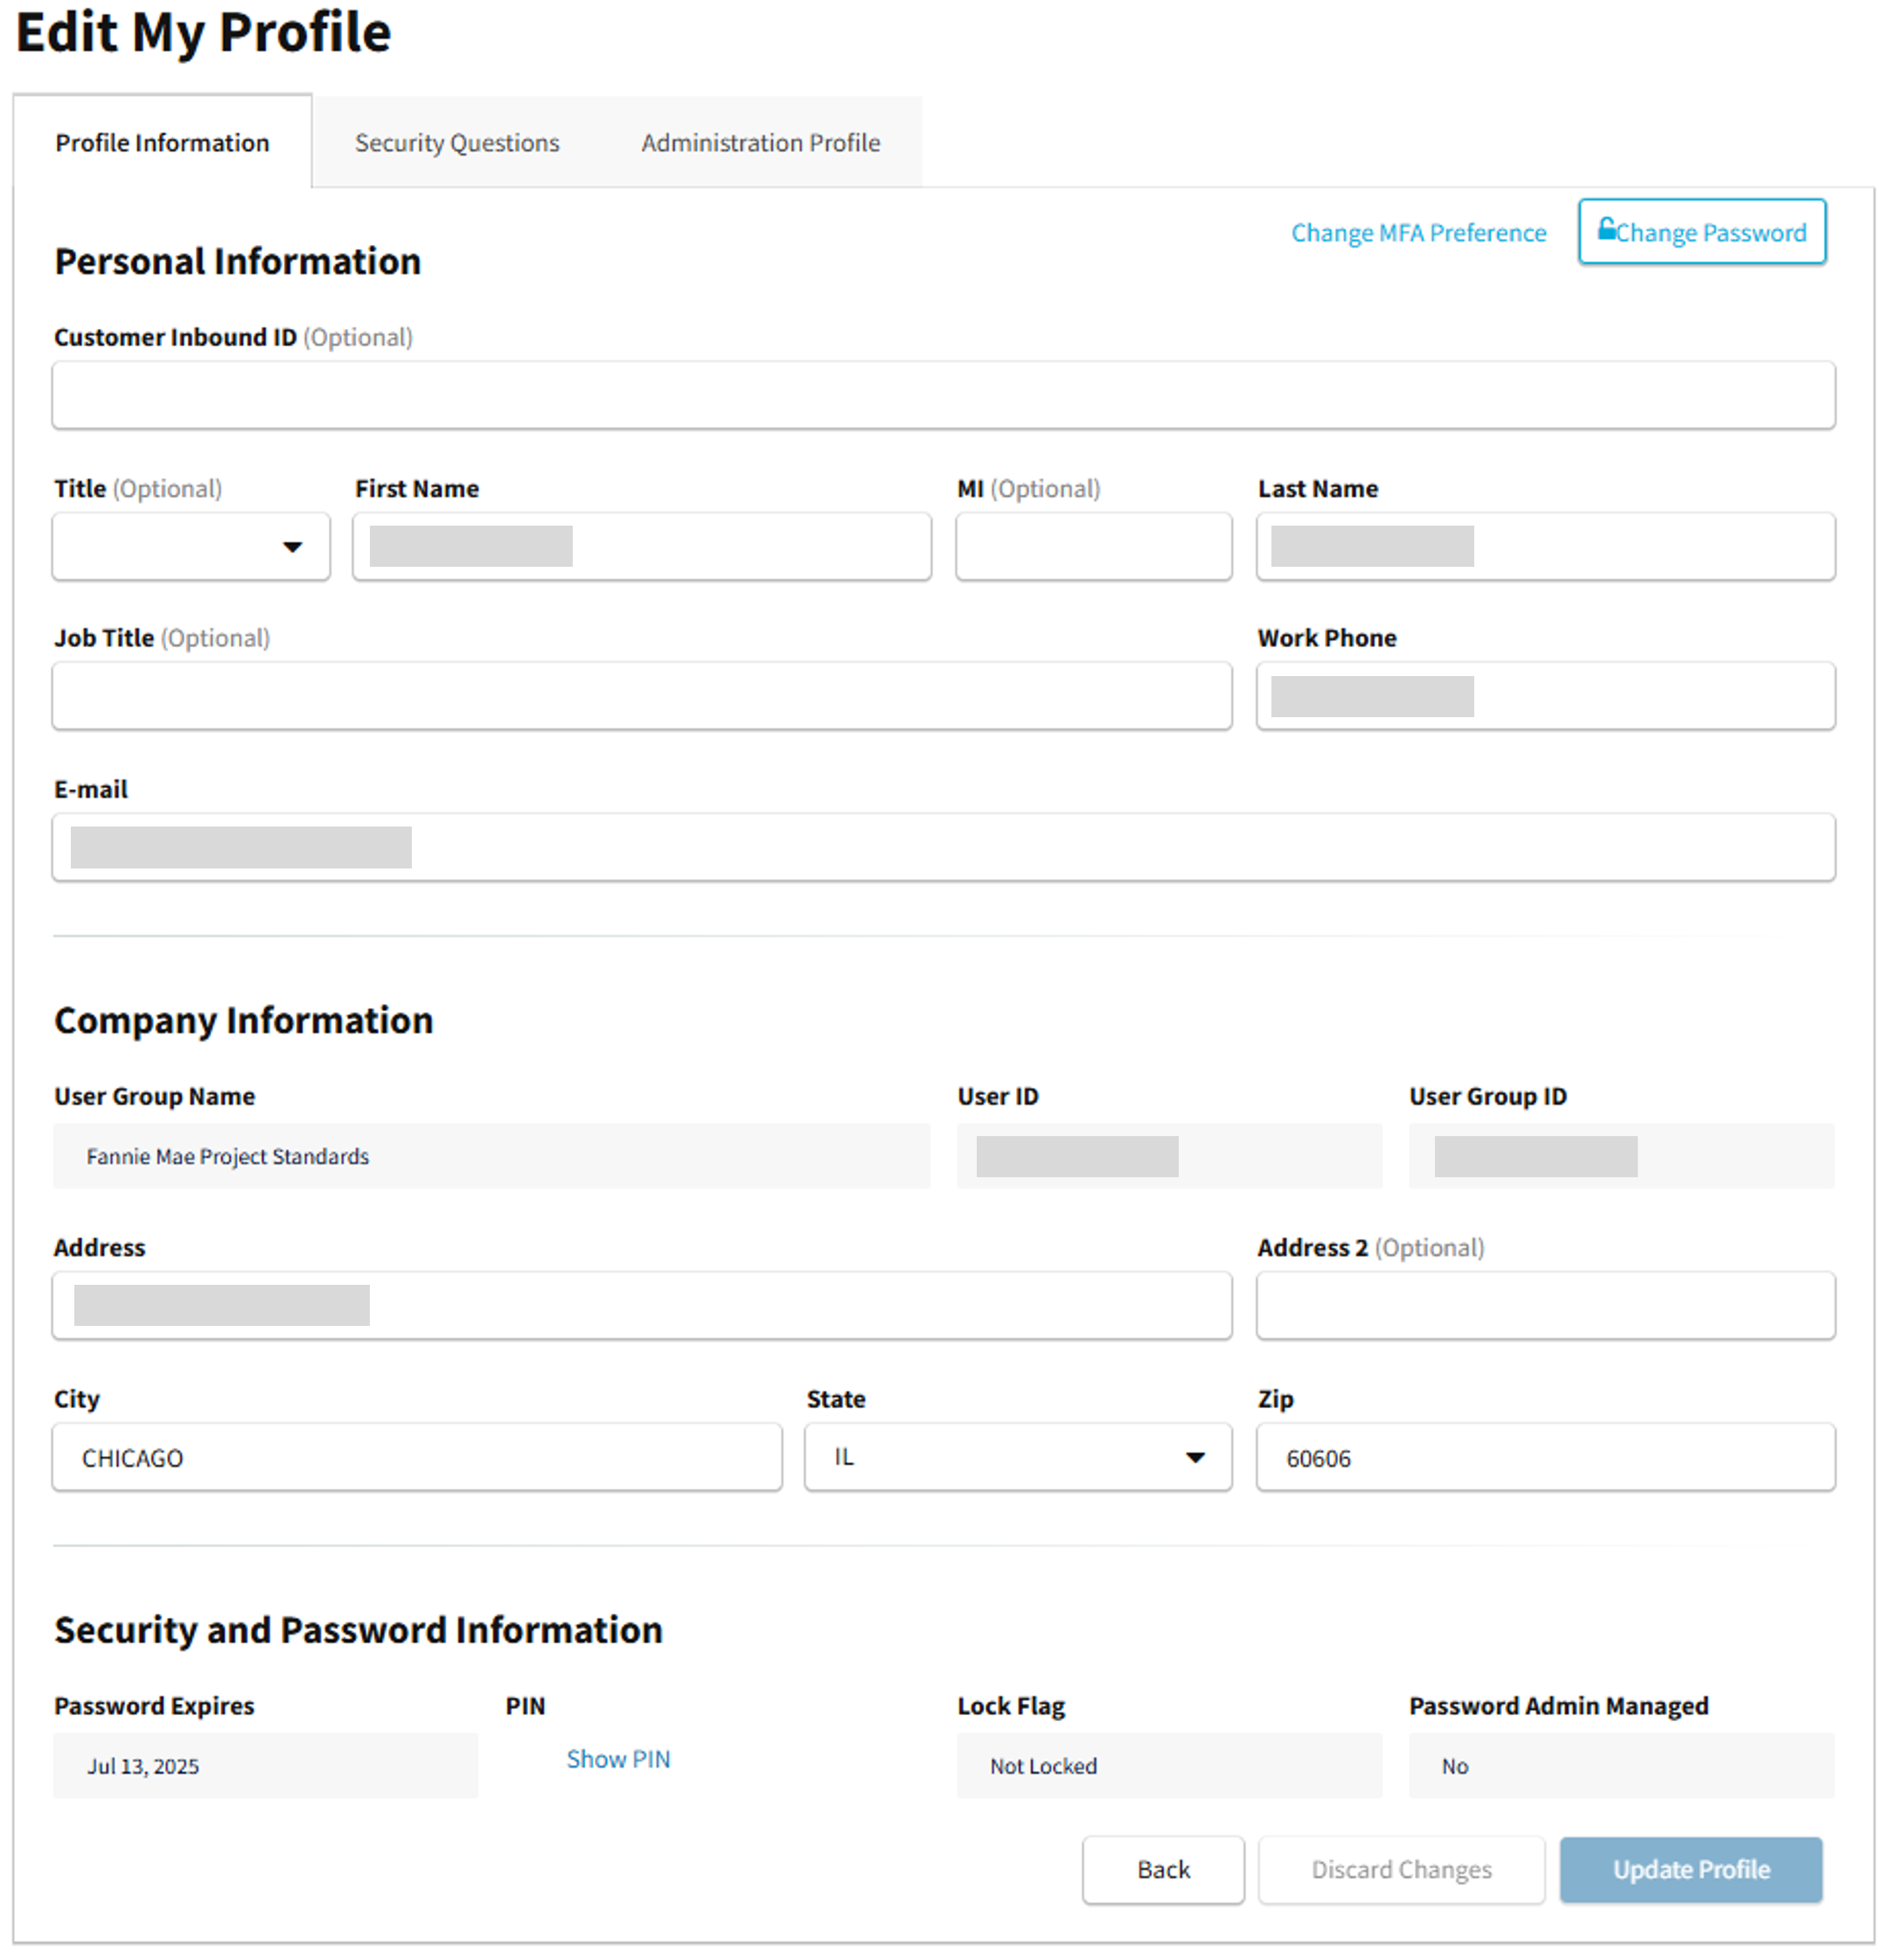
Task: Focus the Address 2 optional field
Action: click(x=1545, y=1306)
